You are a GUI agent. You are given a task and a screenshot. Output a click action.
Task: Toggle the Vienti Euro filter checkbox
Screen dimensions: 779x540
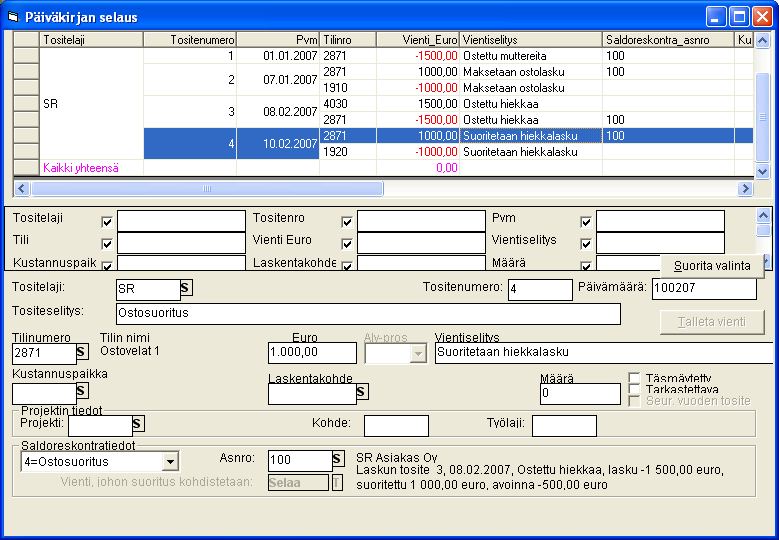(x=347, y=244)
